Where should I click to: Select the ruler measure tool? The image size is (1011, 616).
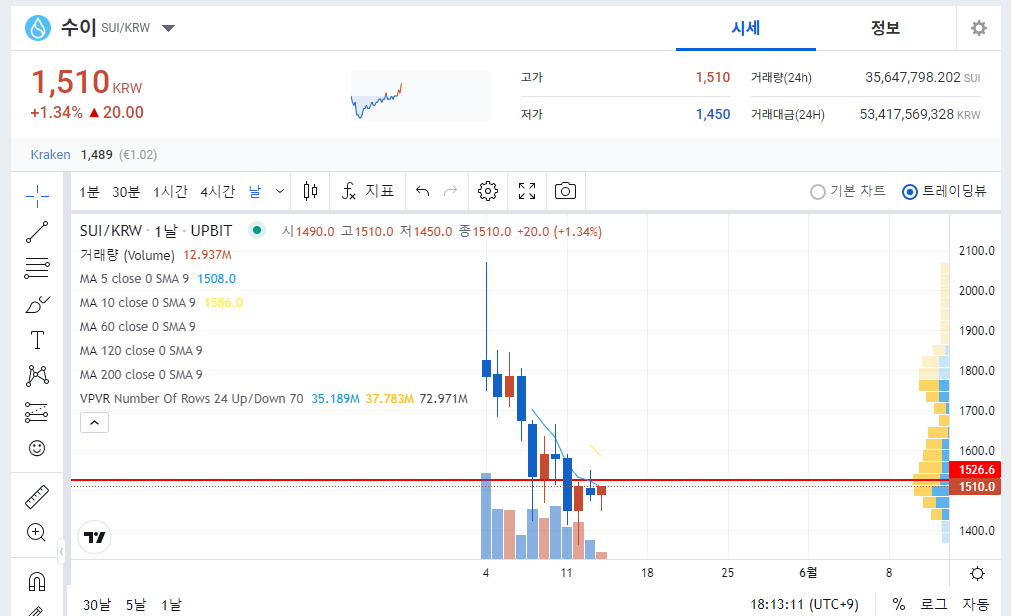coord(37,497)
